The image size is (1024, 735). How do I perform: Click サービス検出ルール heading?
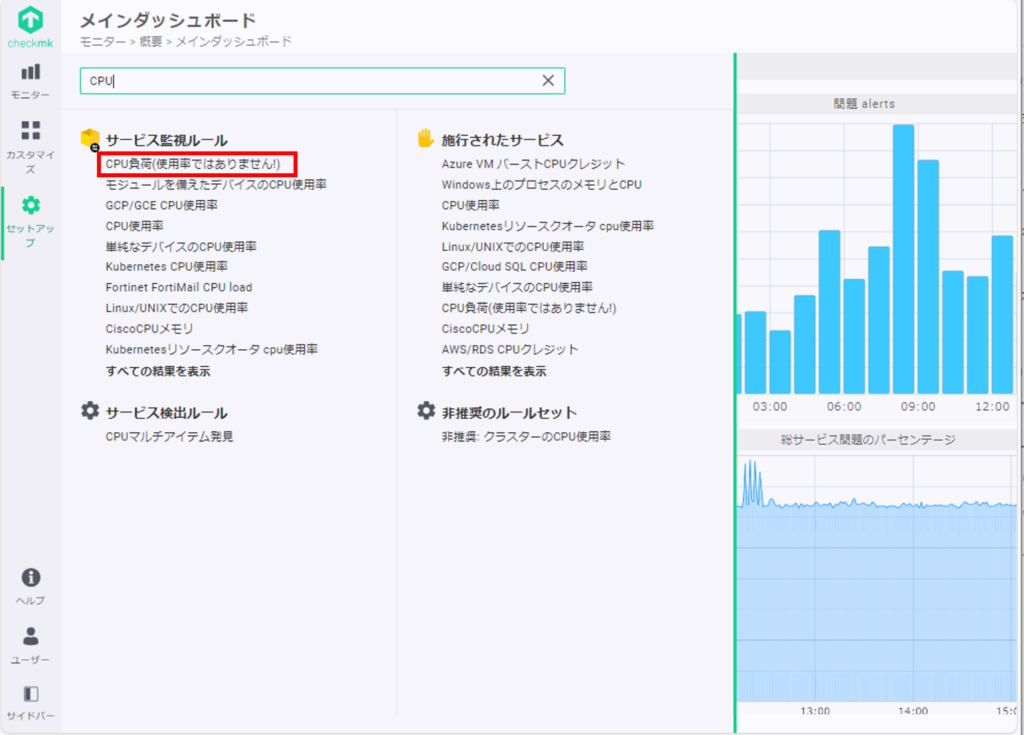167,413
